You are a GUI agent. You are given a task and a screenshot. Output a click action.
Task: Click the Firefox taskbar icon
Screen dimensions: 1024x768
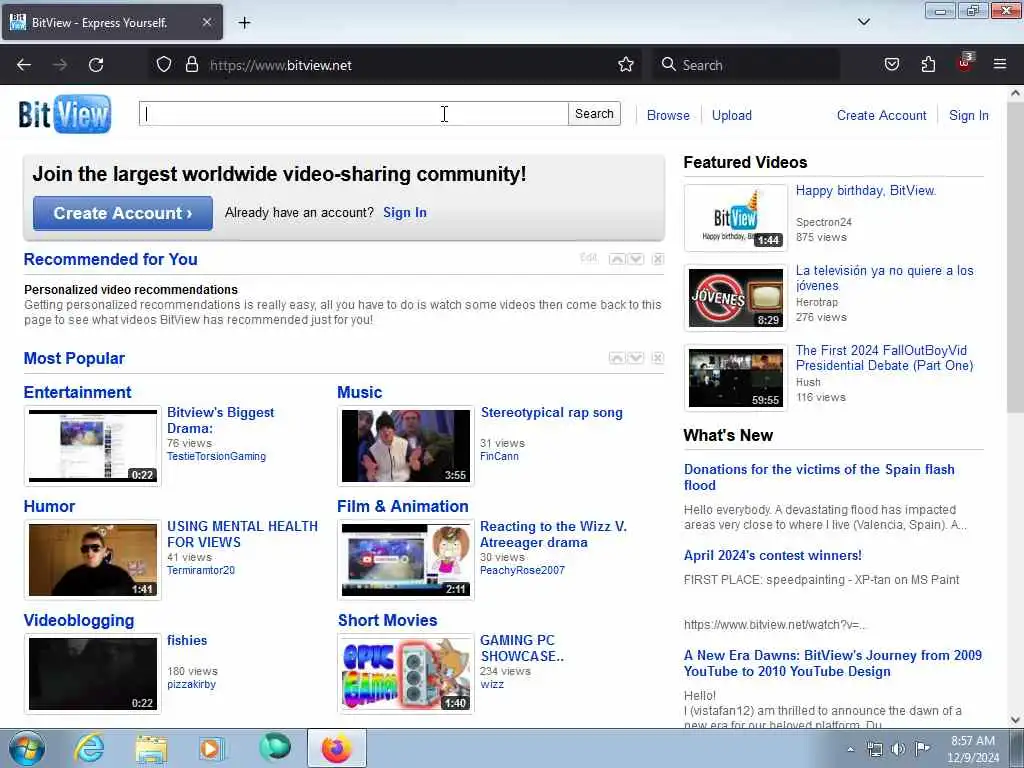click(336, 748)
